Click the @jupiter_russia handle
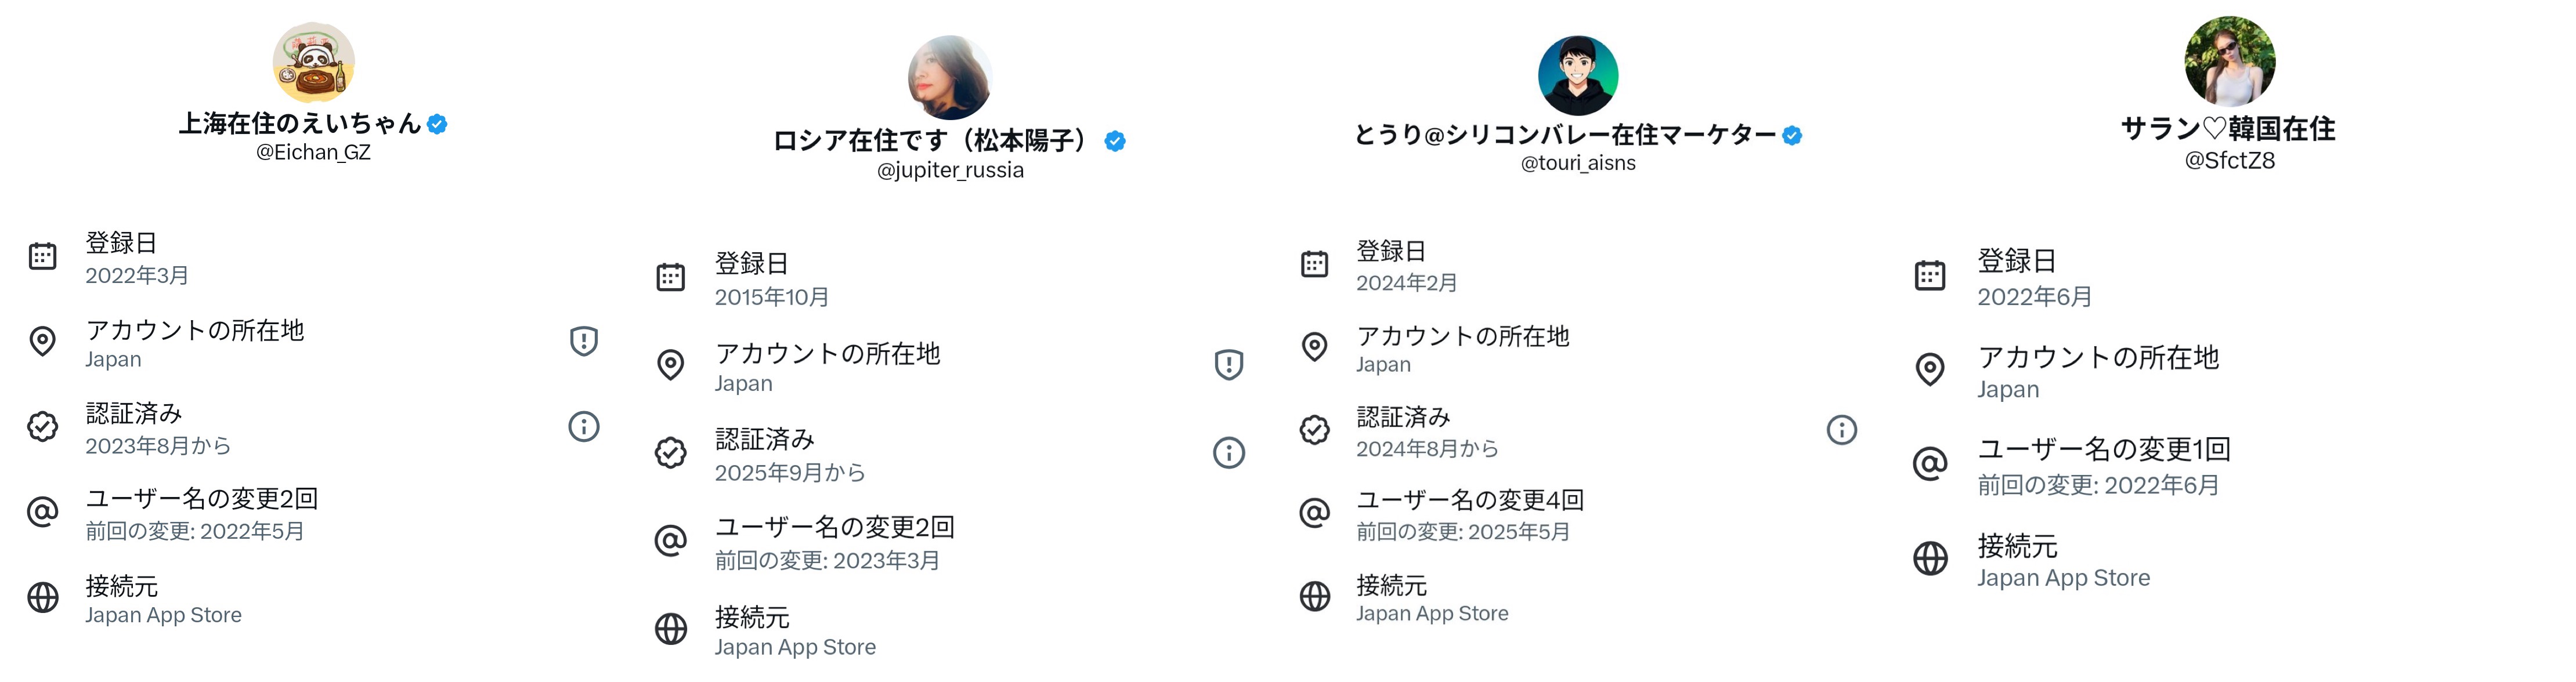The height and width of the screenshot is (682, 2576). [x=950, y=170]
